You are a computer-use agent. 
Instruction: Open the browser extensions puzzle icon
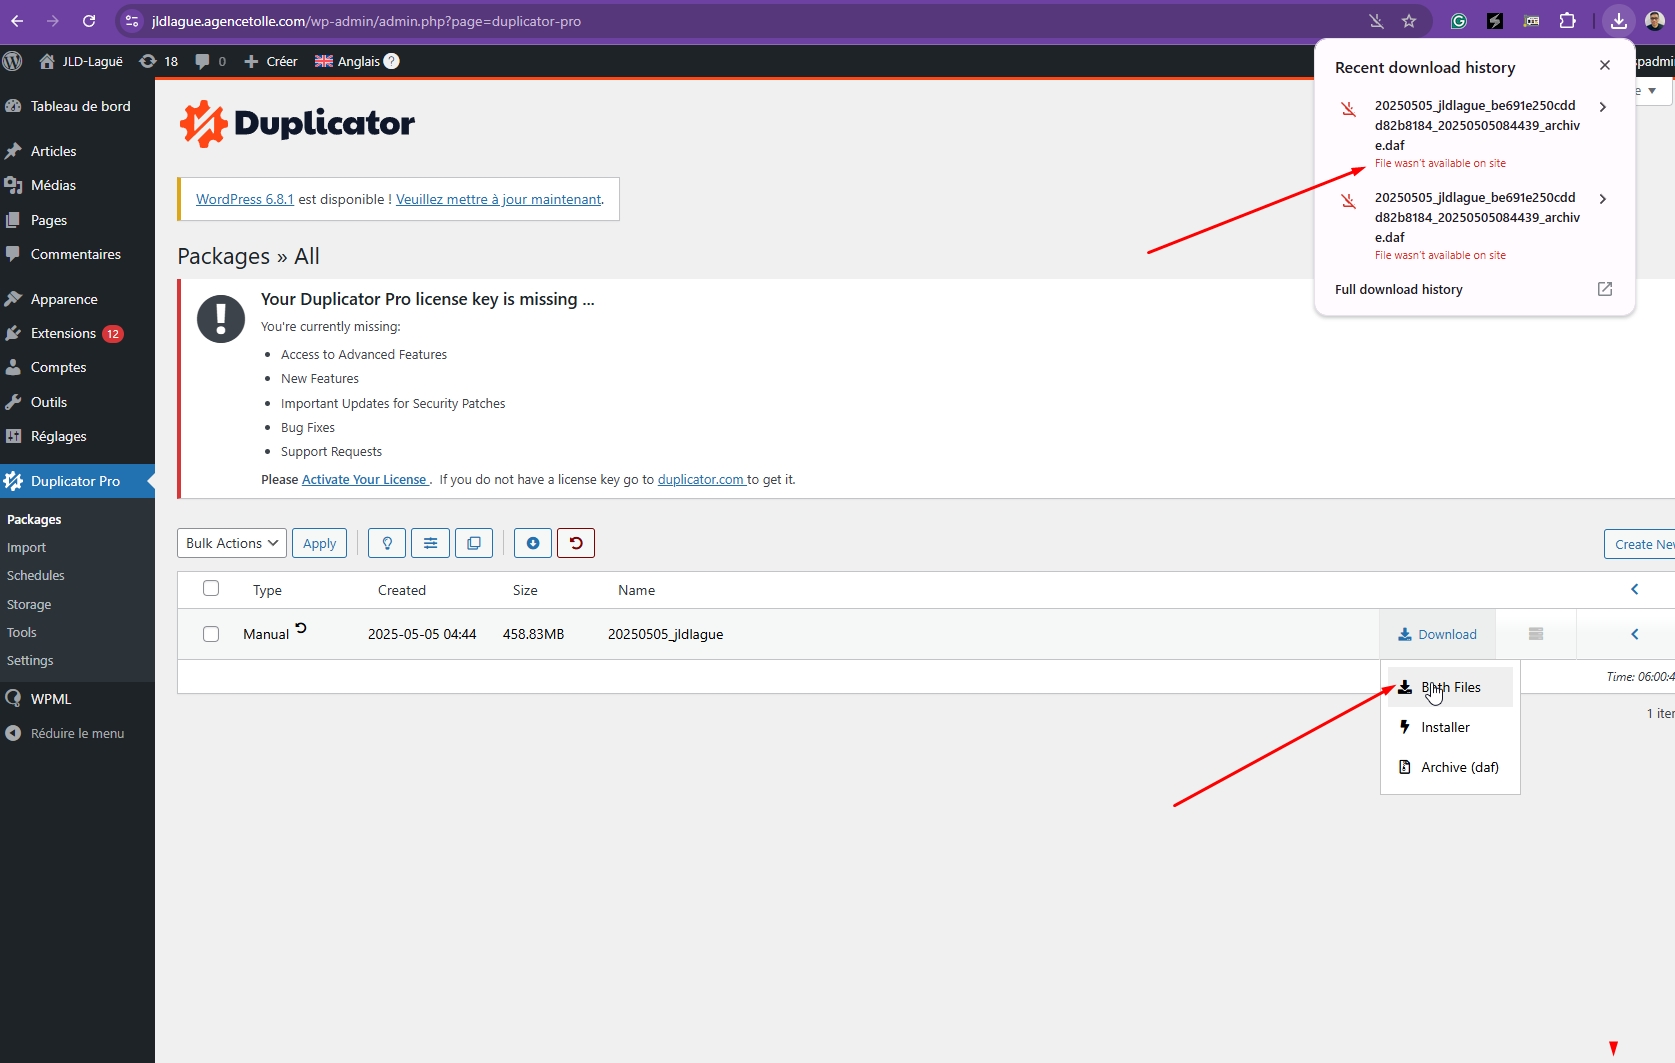1568,21
